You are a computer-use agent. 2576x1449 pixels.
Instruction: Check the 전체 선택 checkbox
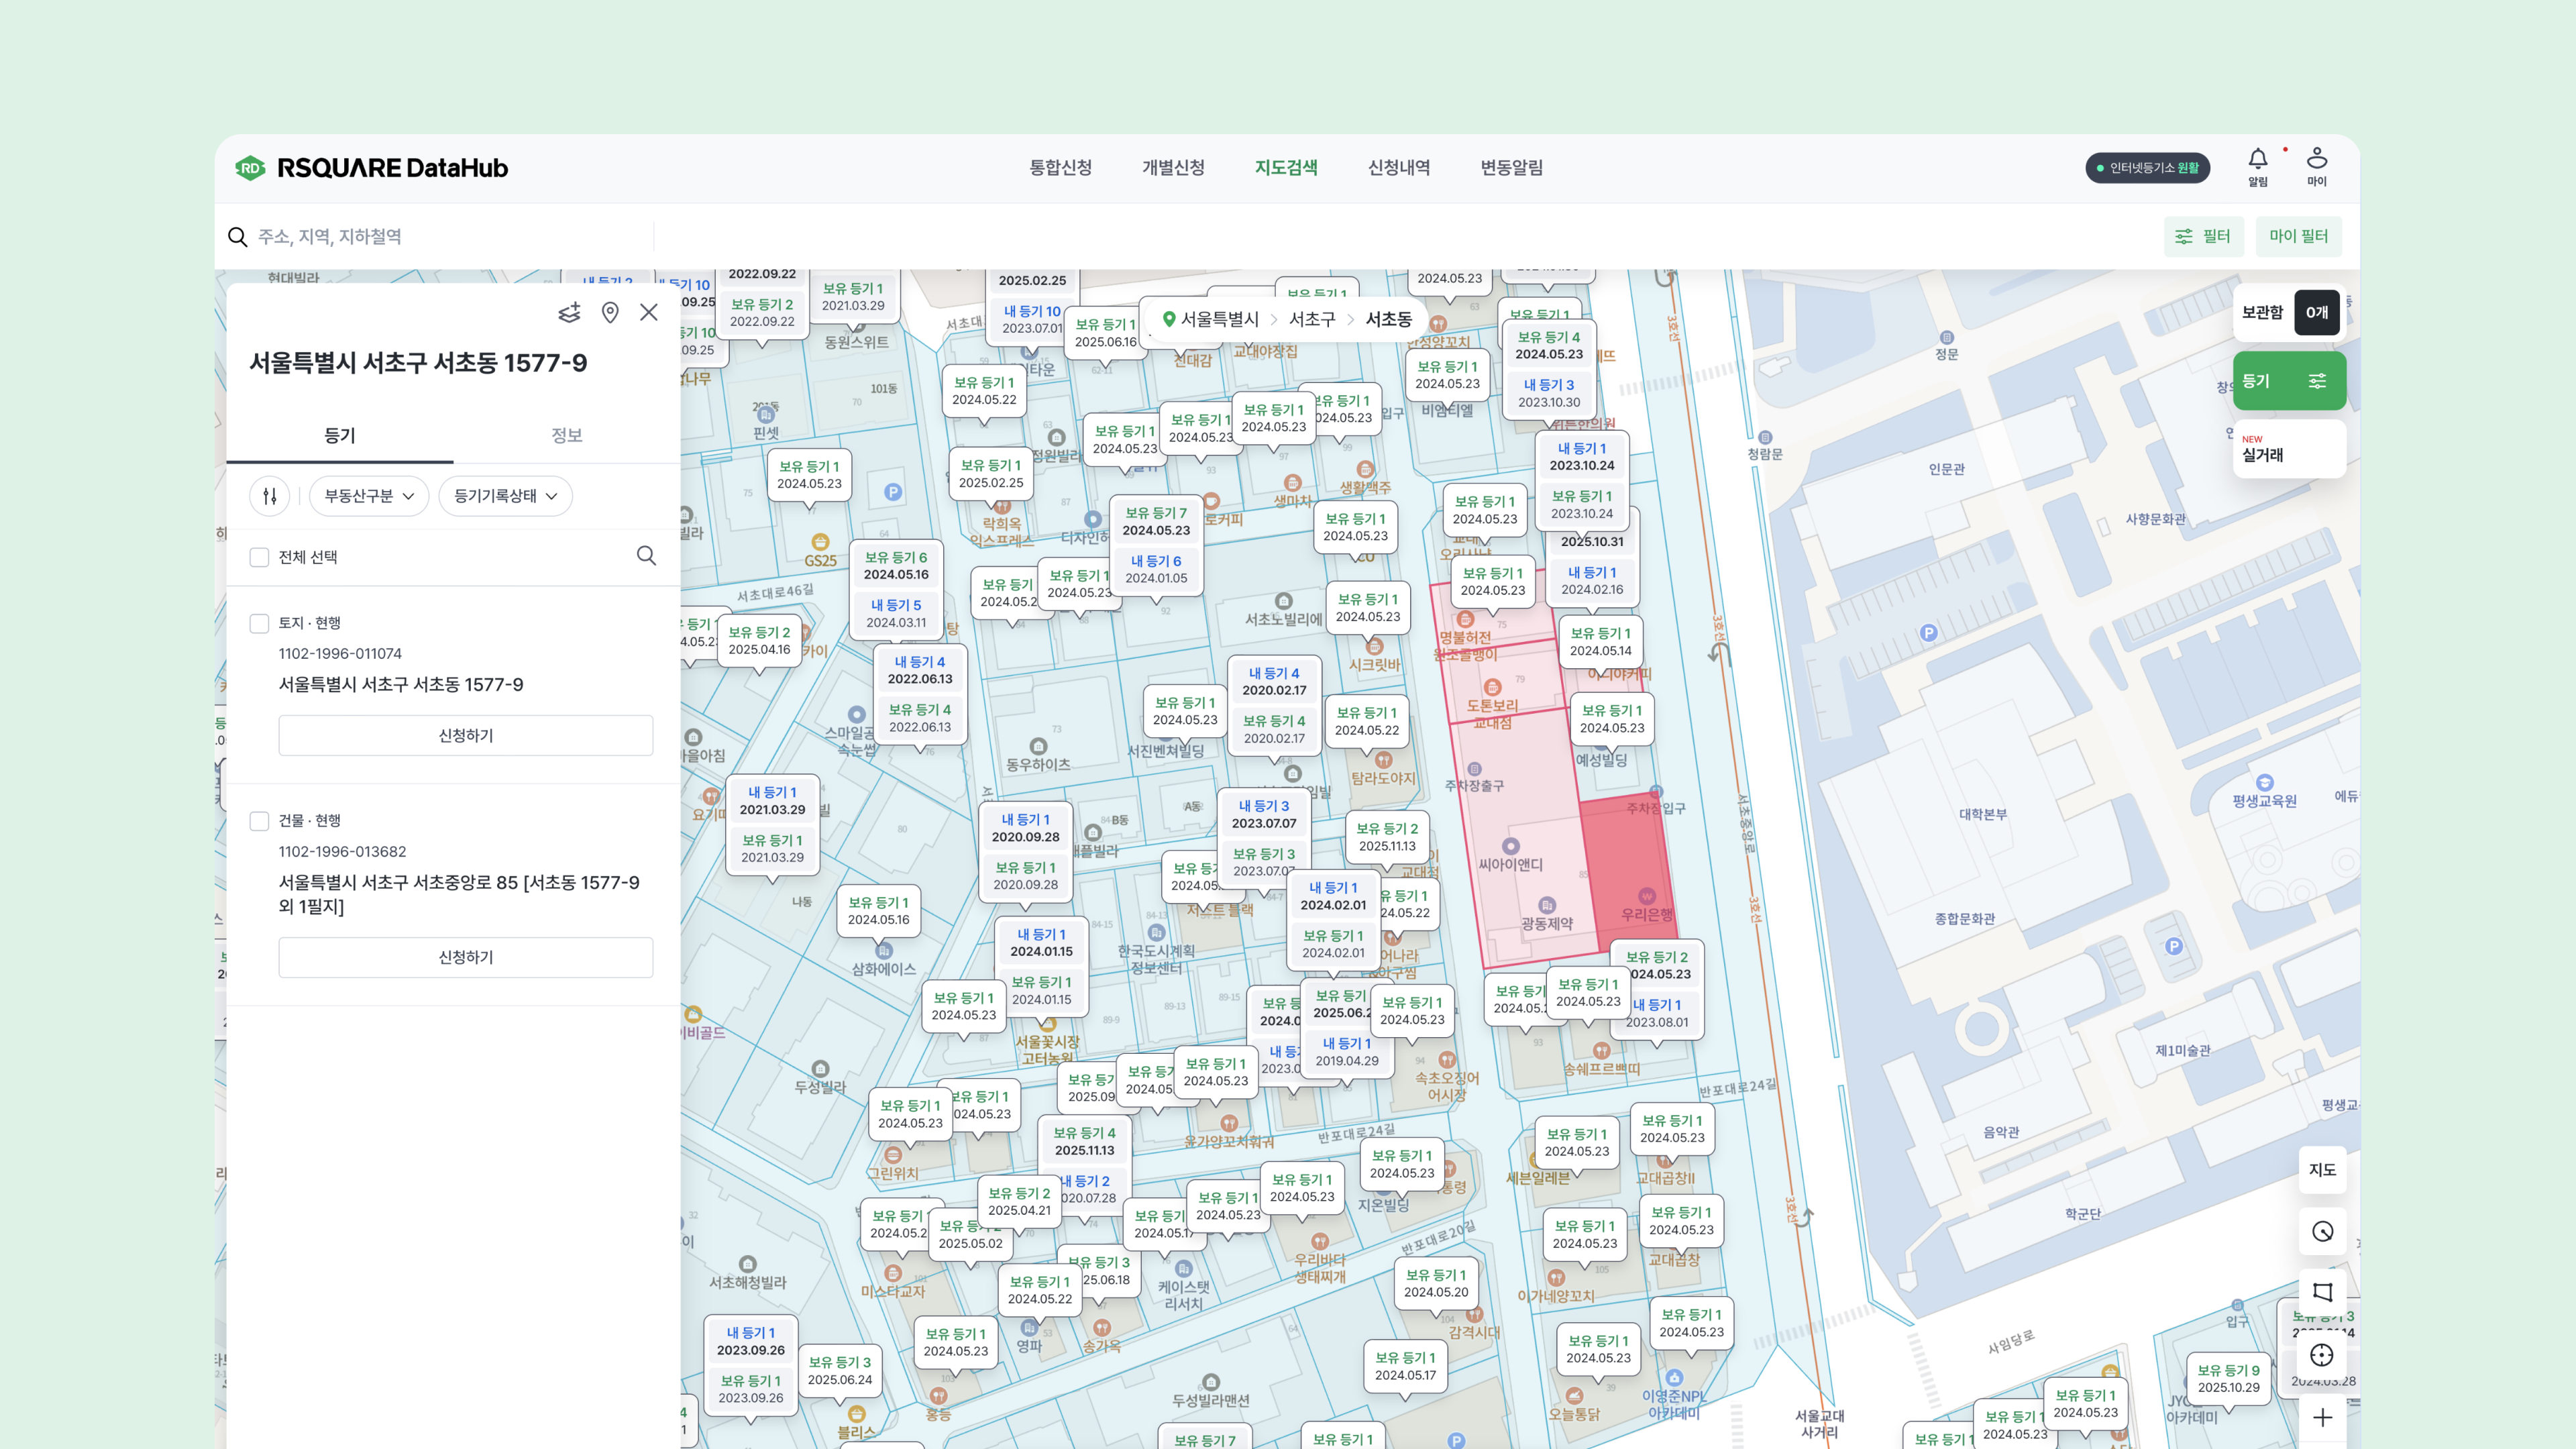[x=260, y=557]
